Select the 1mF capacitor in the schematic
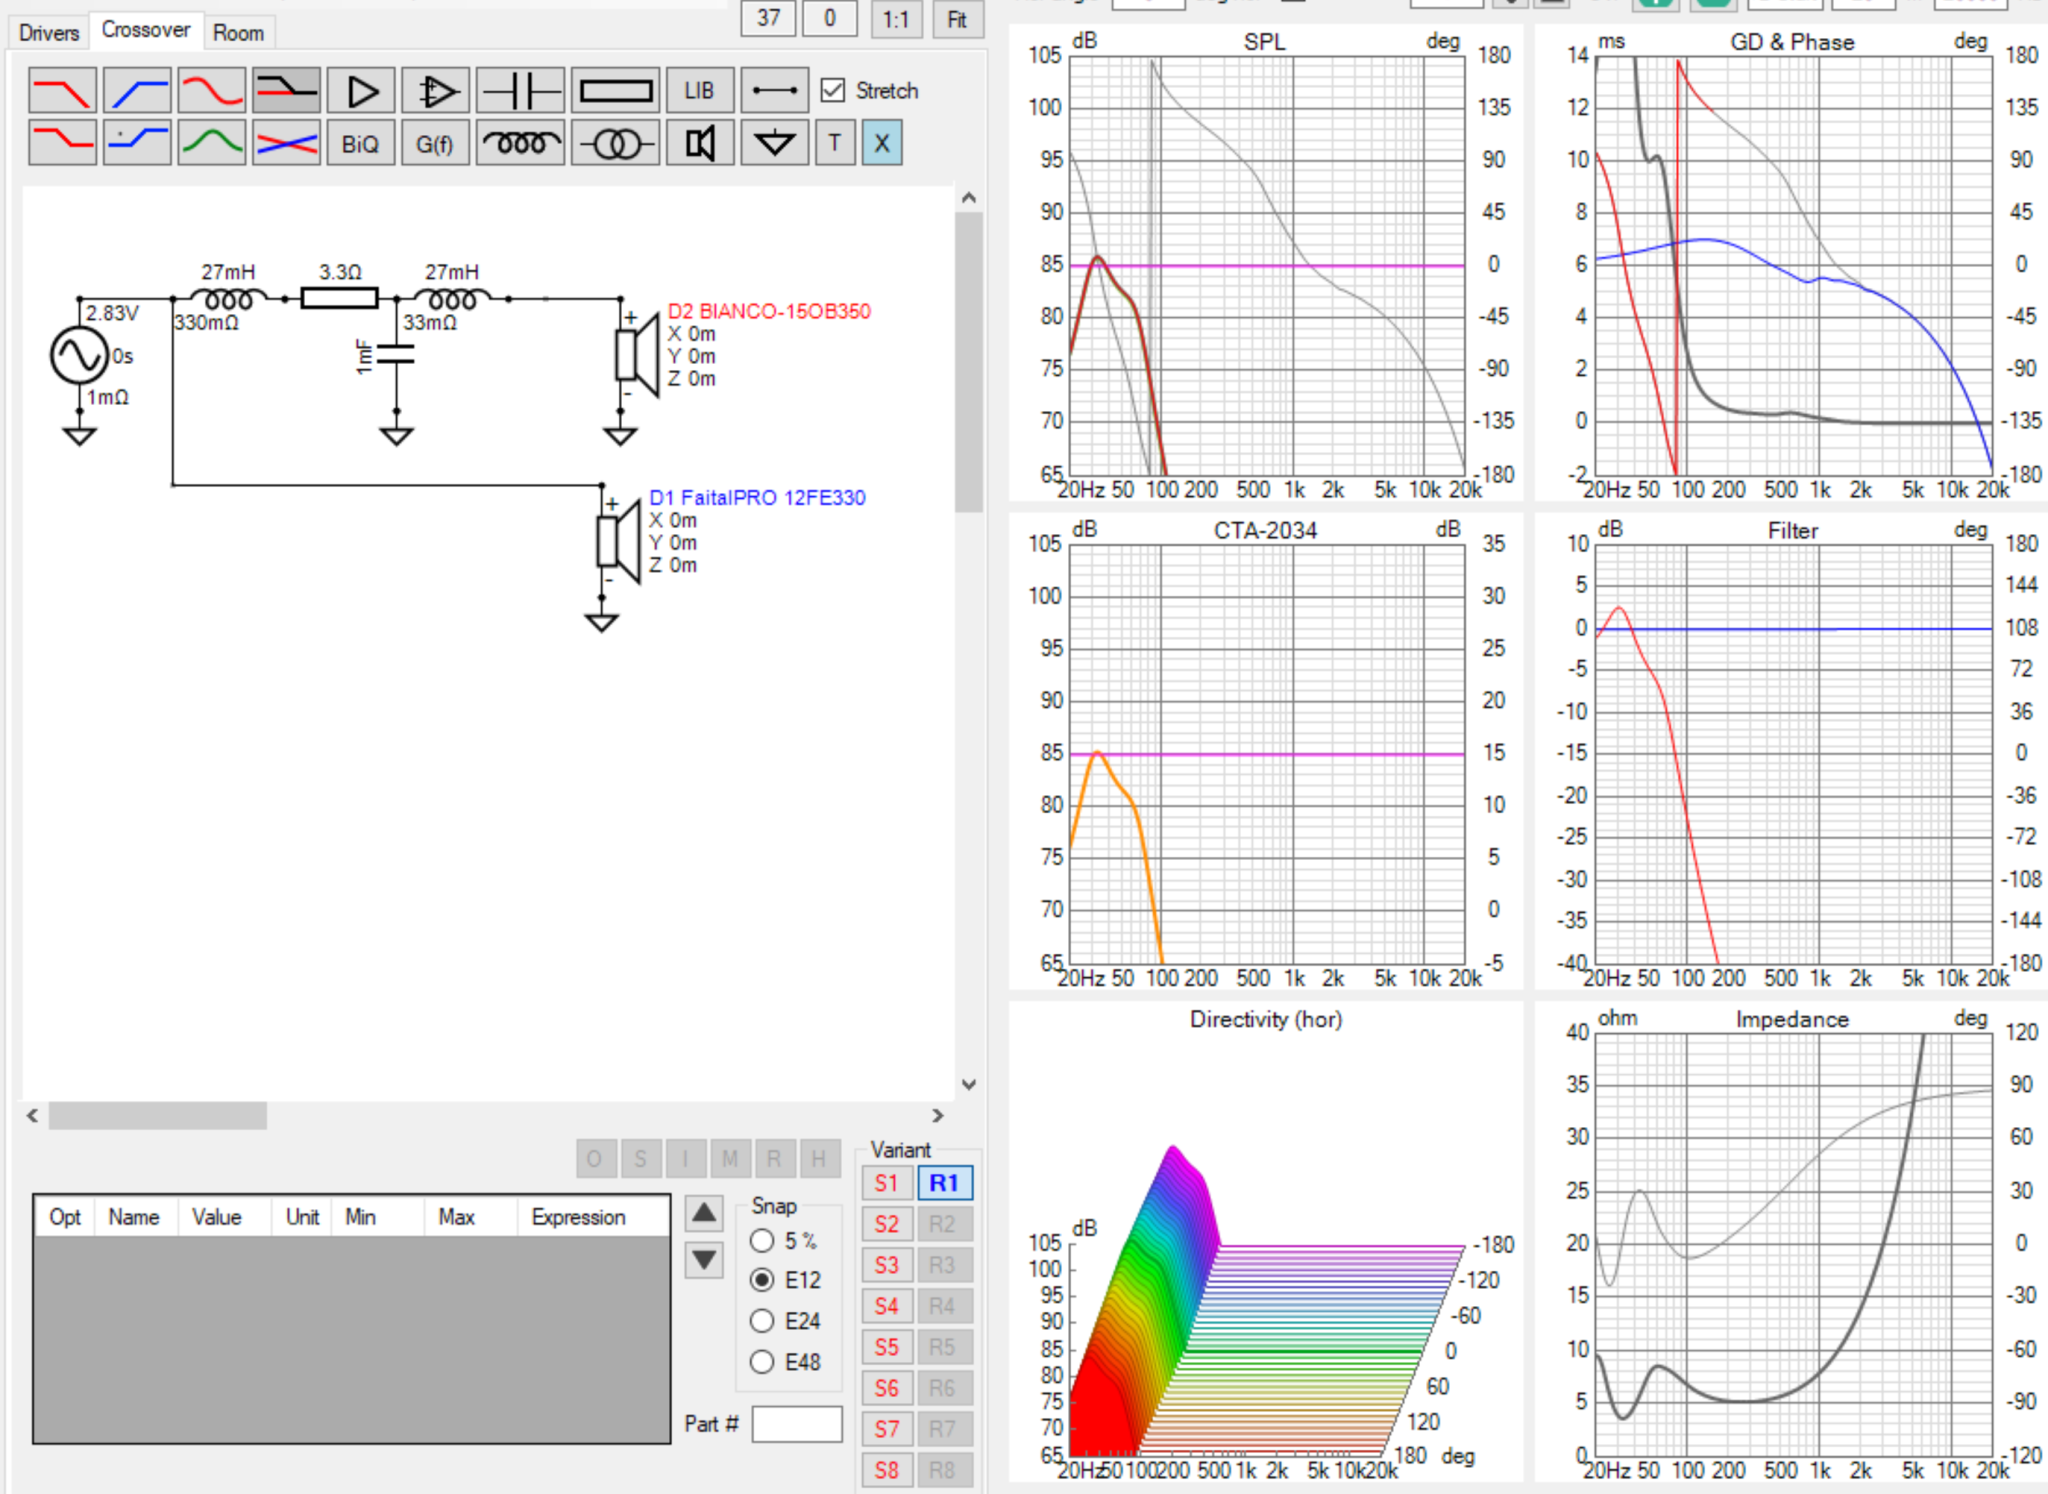 tap(395, 355)
